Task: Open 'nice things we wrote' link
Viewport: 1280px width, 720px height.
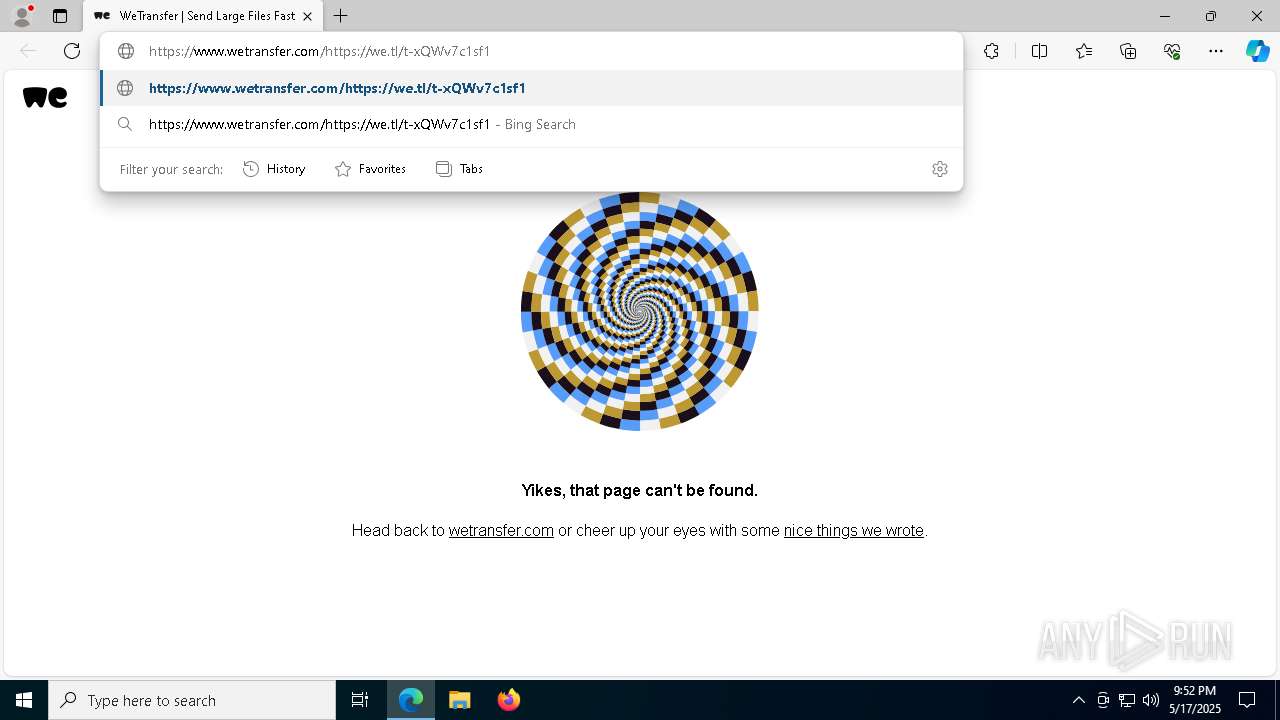Action: coord(854,531)
